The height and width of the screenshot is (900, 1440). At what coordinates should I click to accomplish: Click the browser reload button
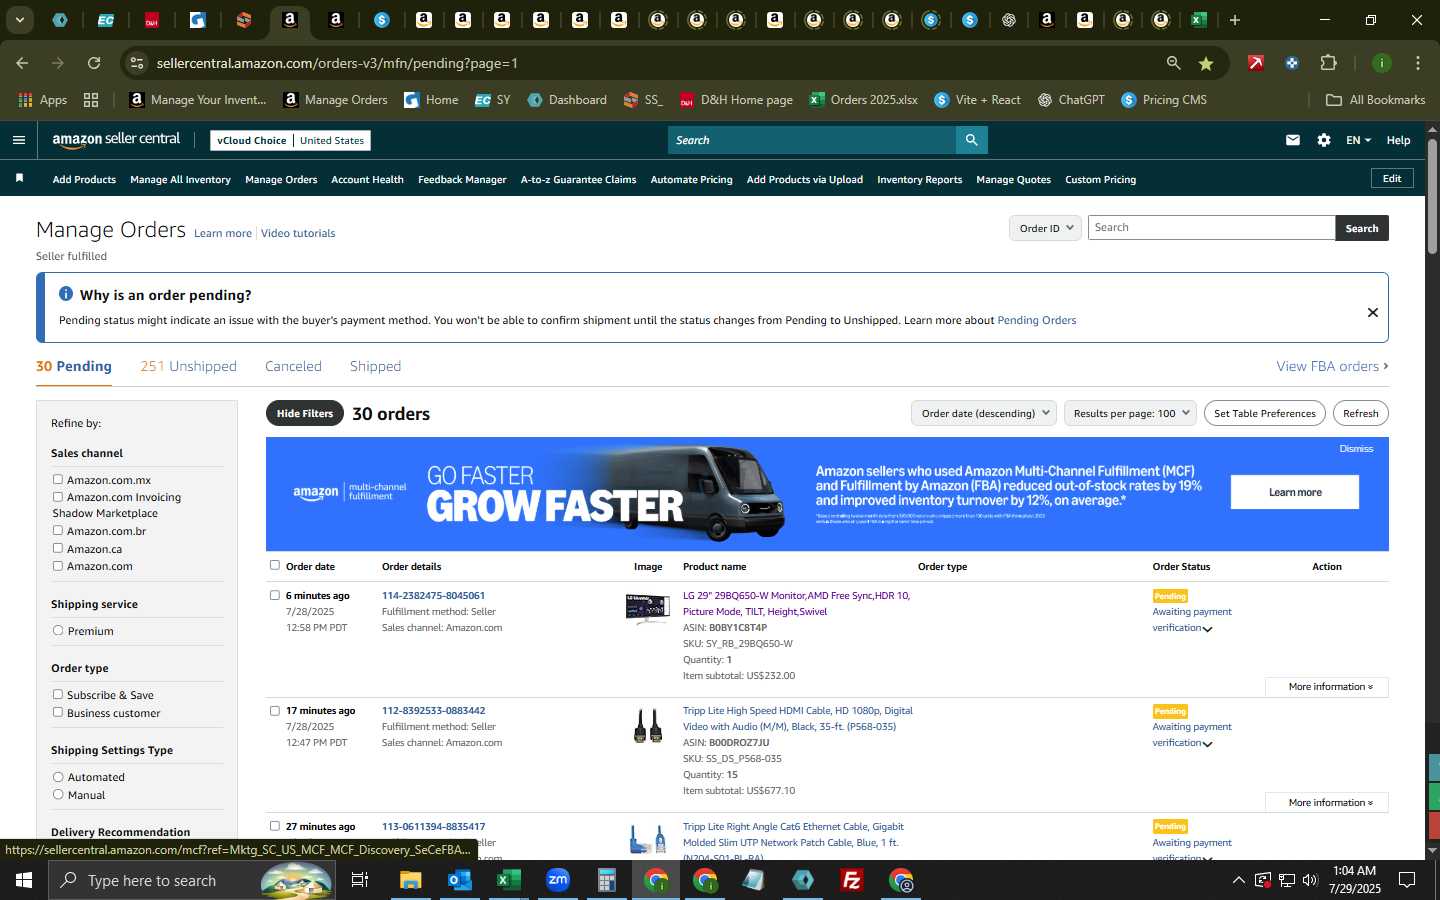[x=93, y=63]
